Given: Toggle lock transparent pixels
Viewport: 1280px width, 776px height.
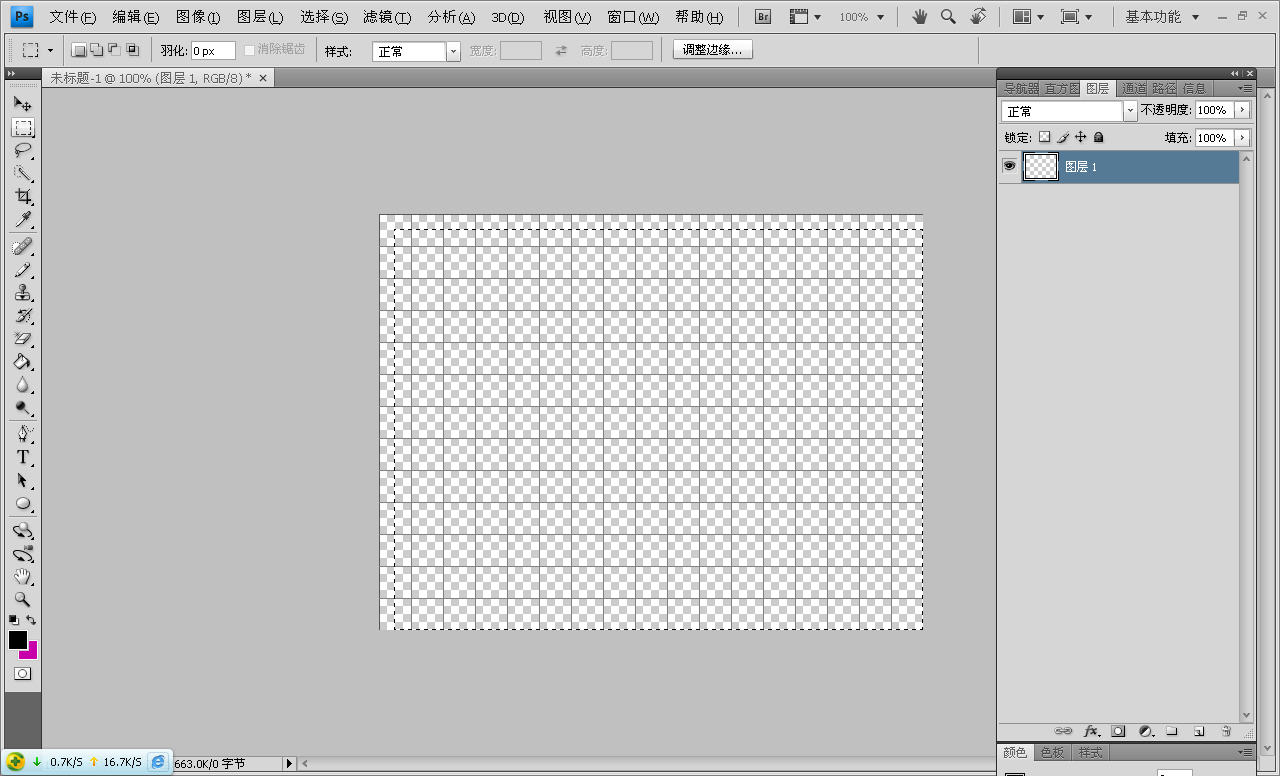Looking at the screenshot, I should pos(1044,137).
